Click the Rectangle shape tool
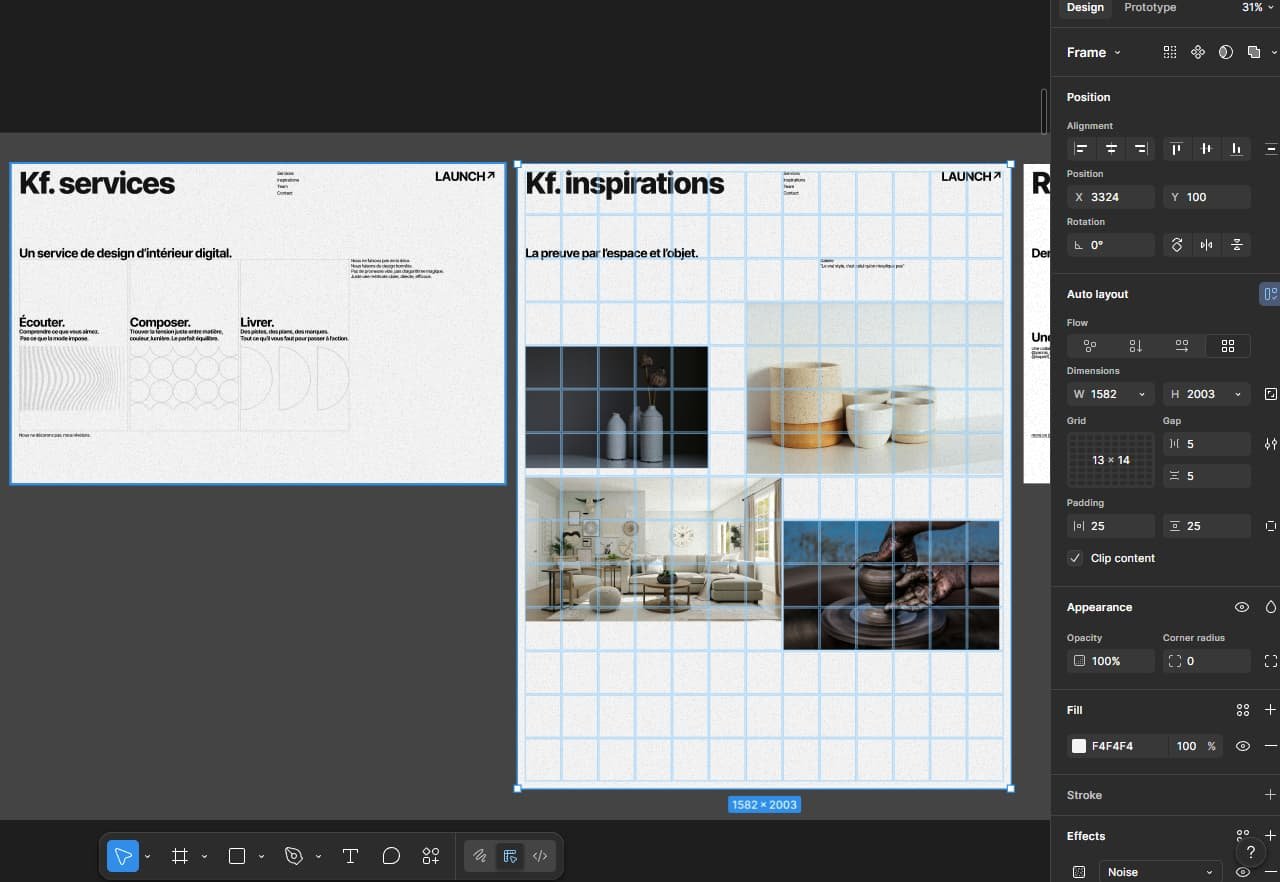Viewport: 1280px width, 882px height. click(x=237, y=856)
